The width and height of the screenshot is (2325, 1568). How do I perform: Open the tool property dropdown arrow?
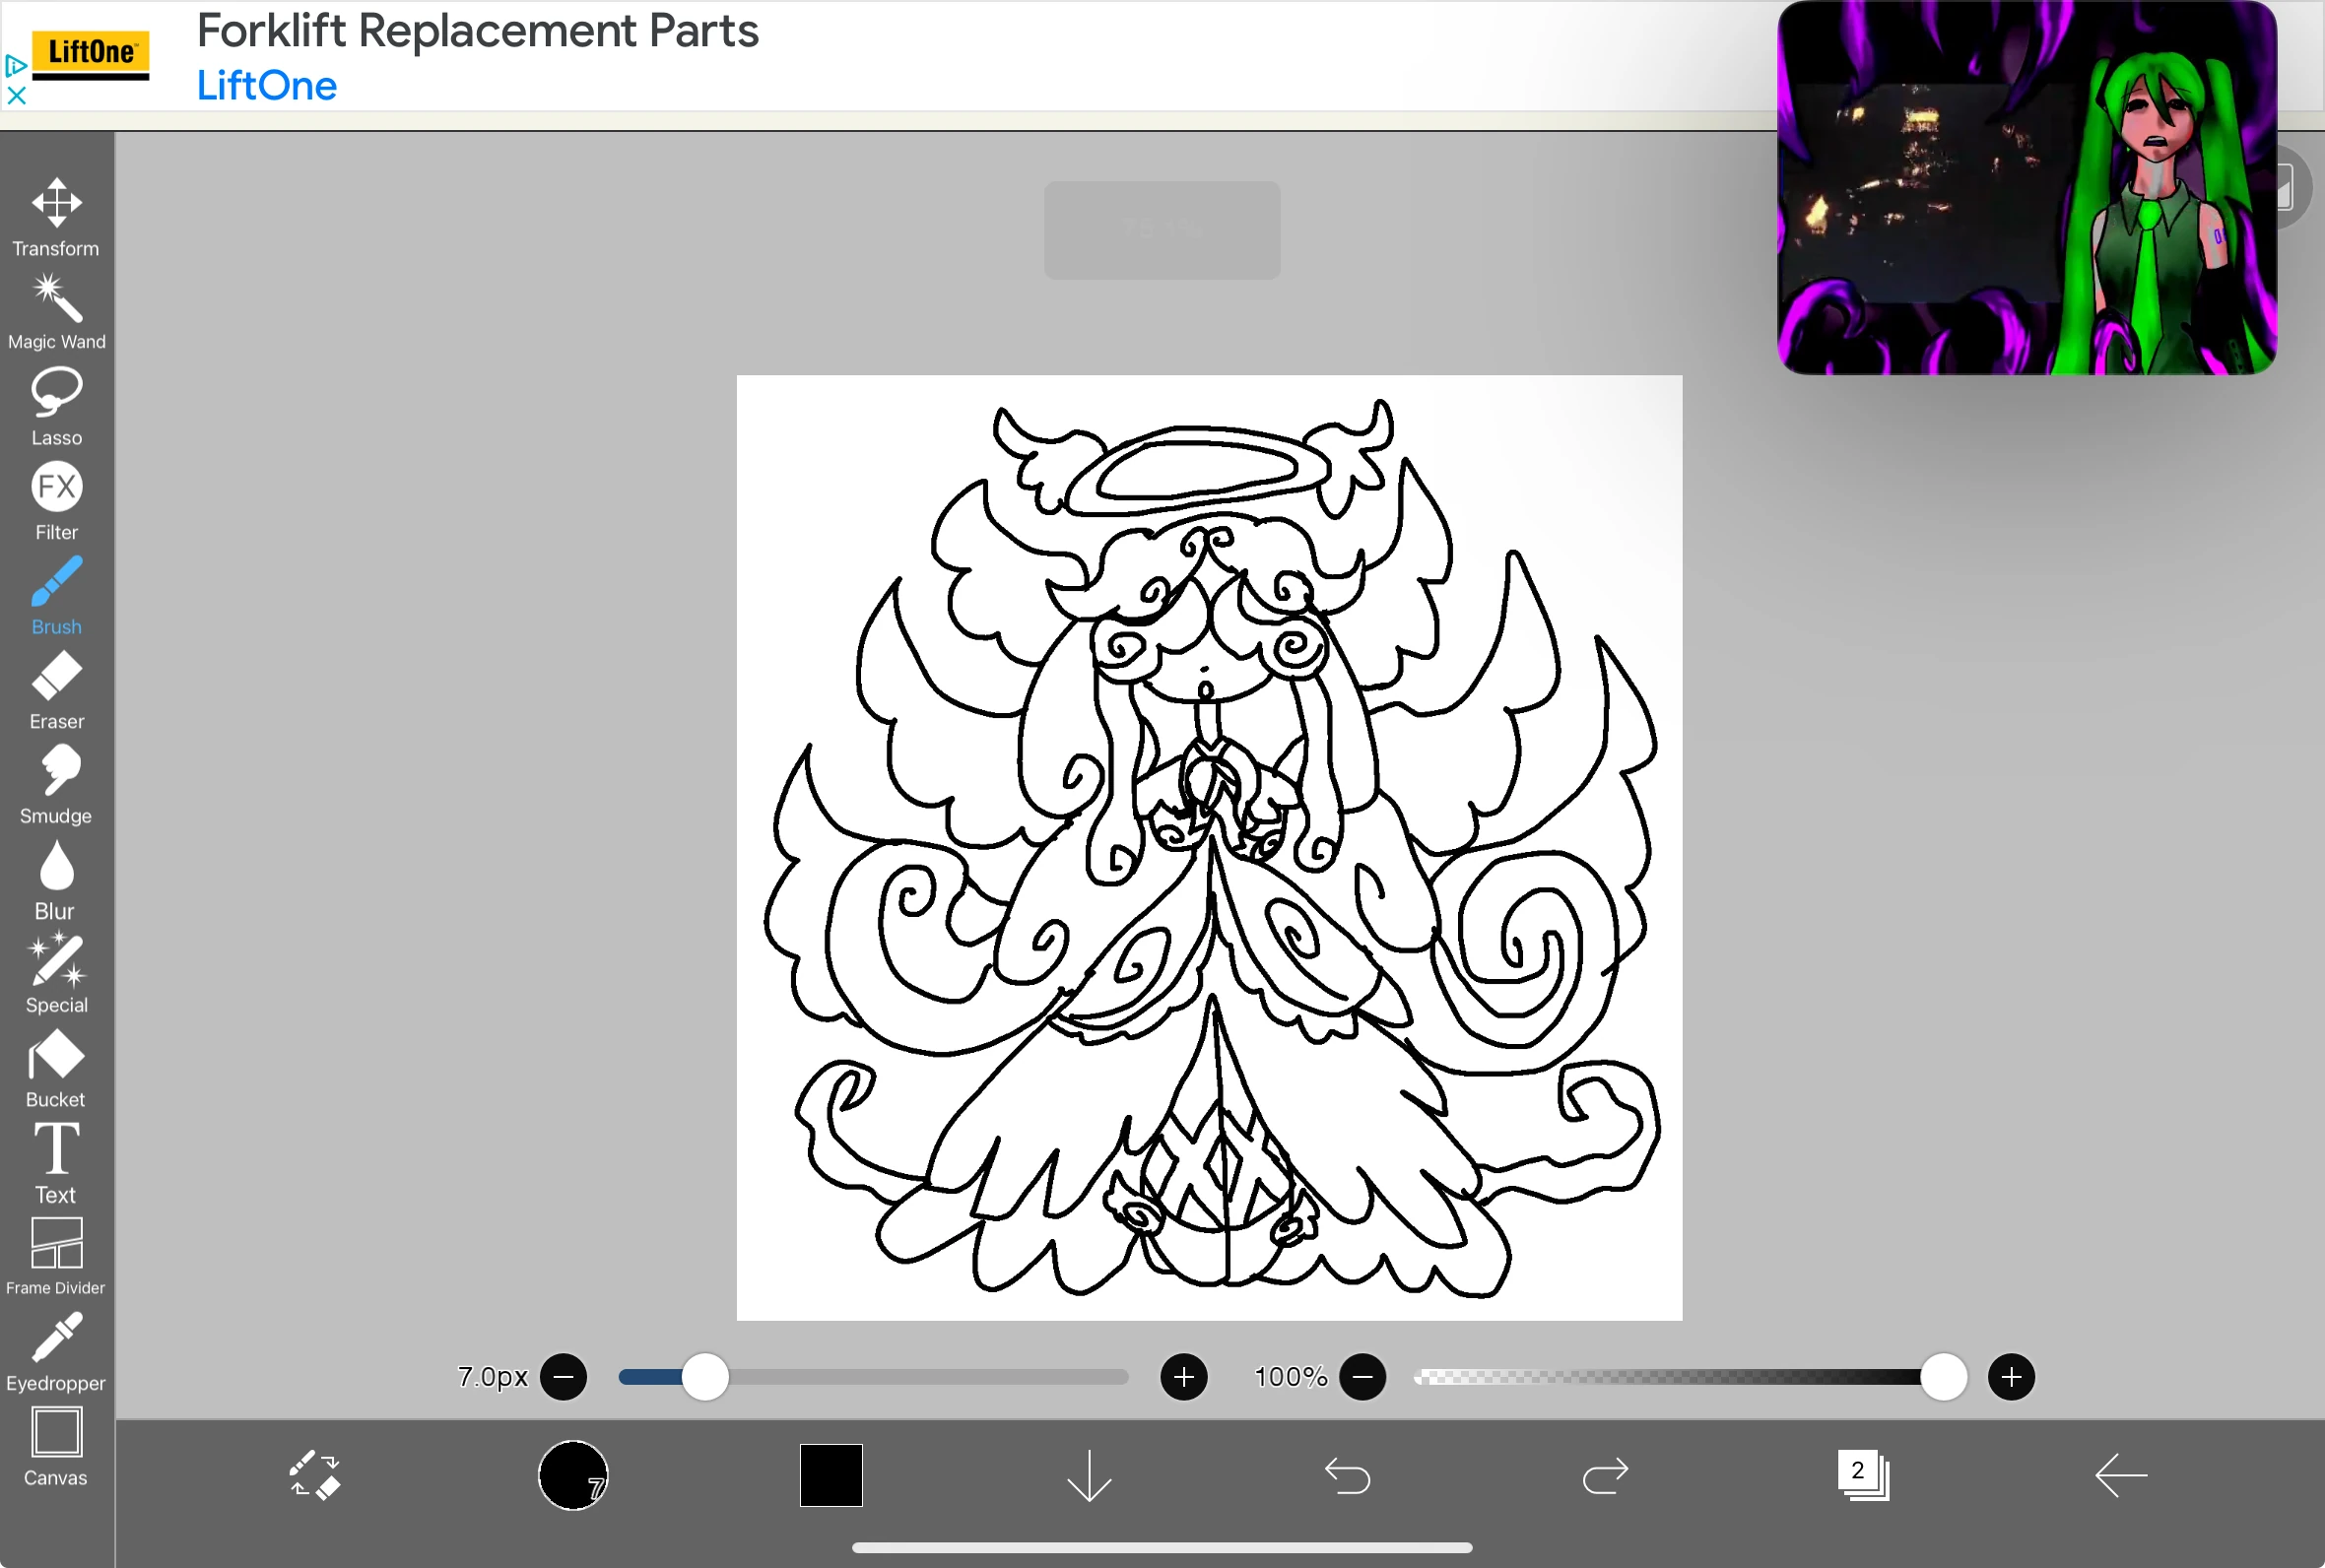[x=1088, y=1475]
